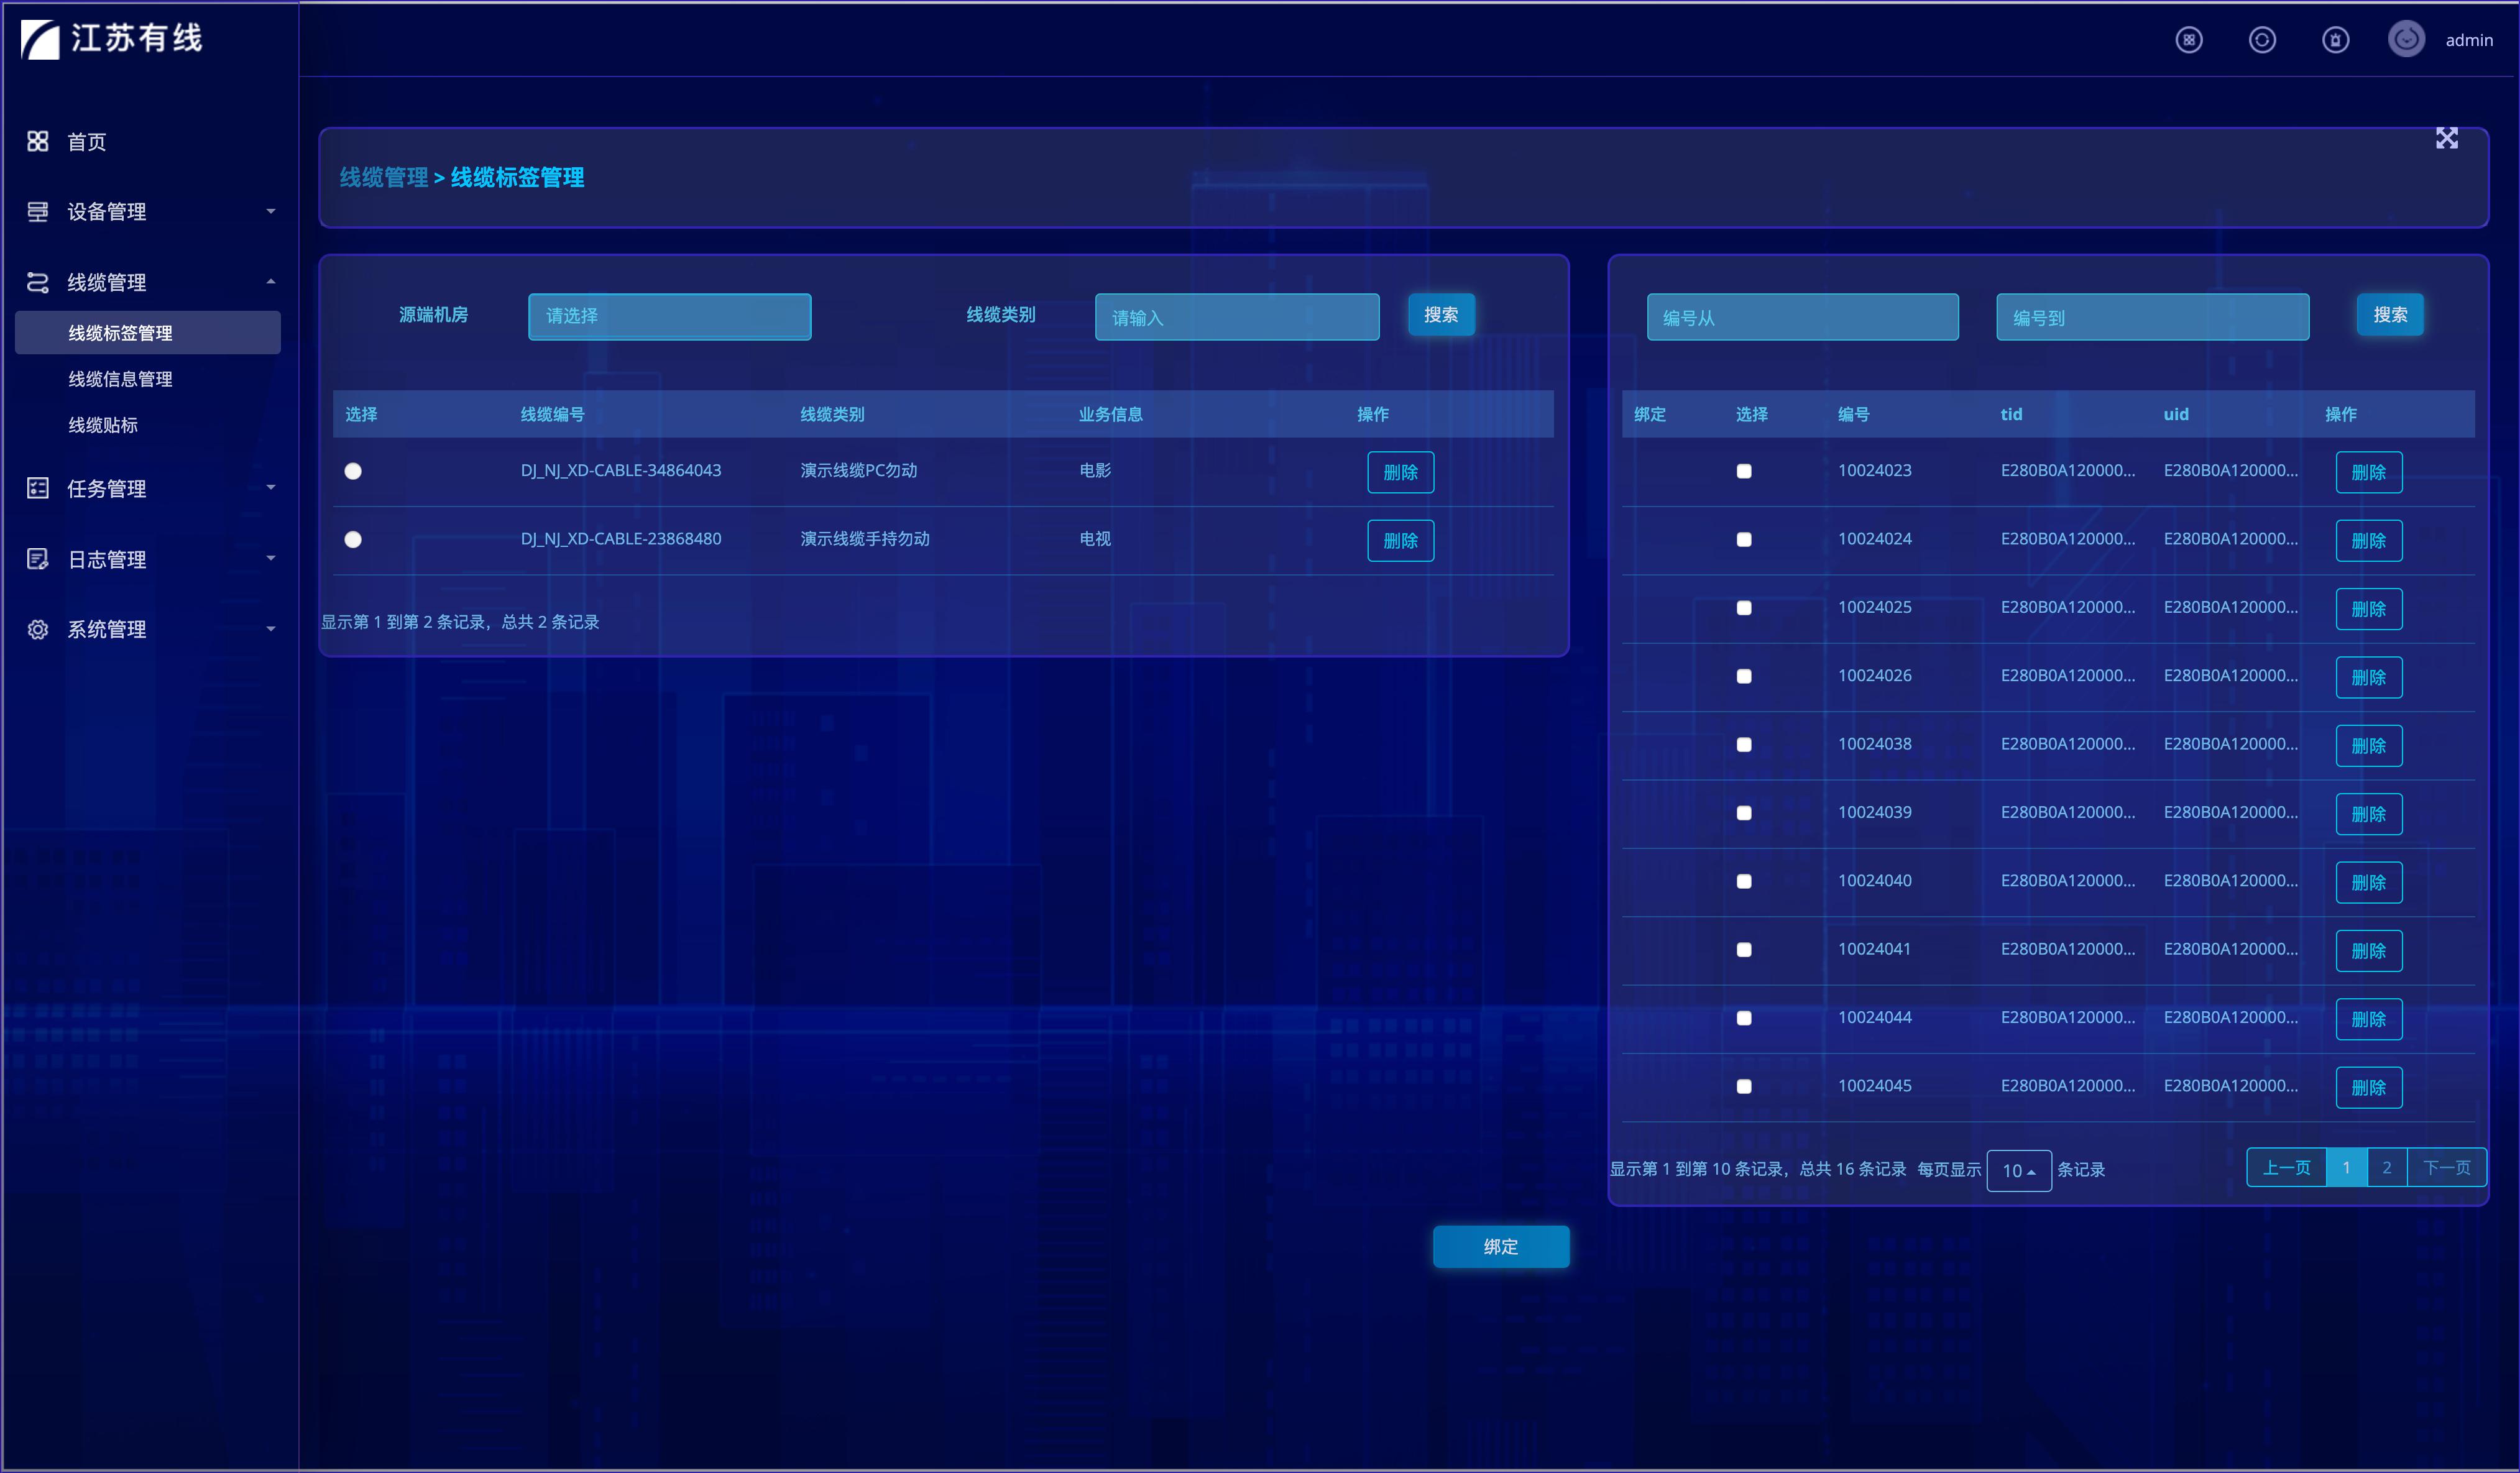This screenshot has width=2520, height=1473.
Task: Check the box for tag 10024039
Action: pyautogui.click(x=1744, y=813)
